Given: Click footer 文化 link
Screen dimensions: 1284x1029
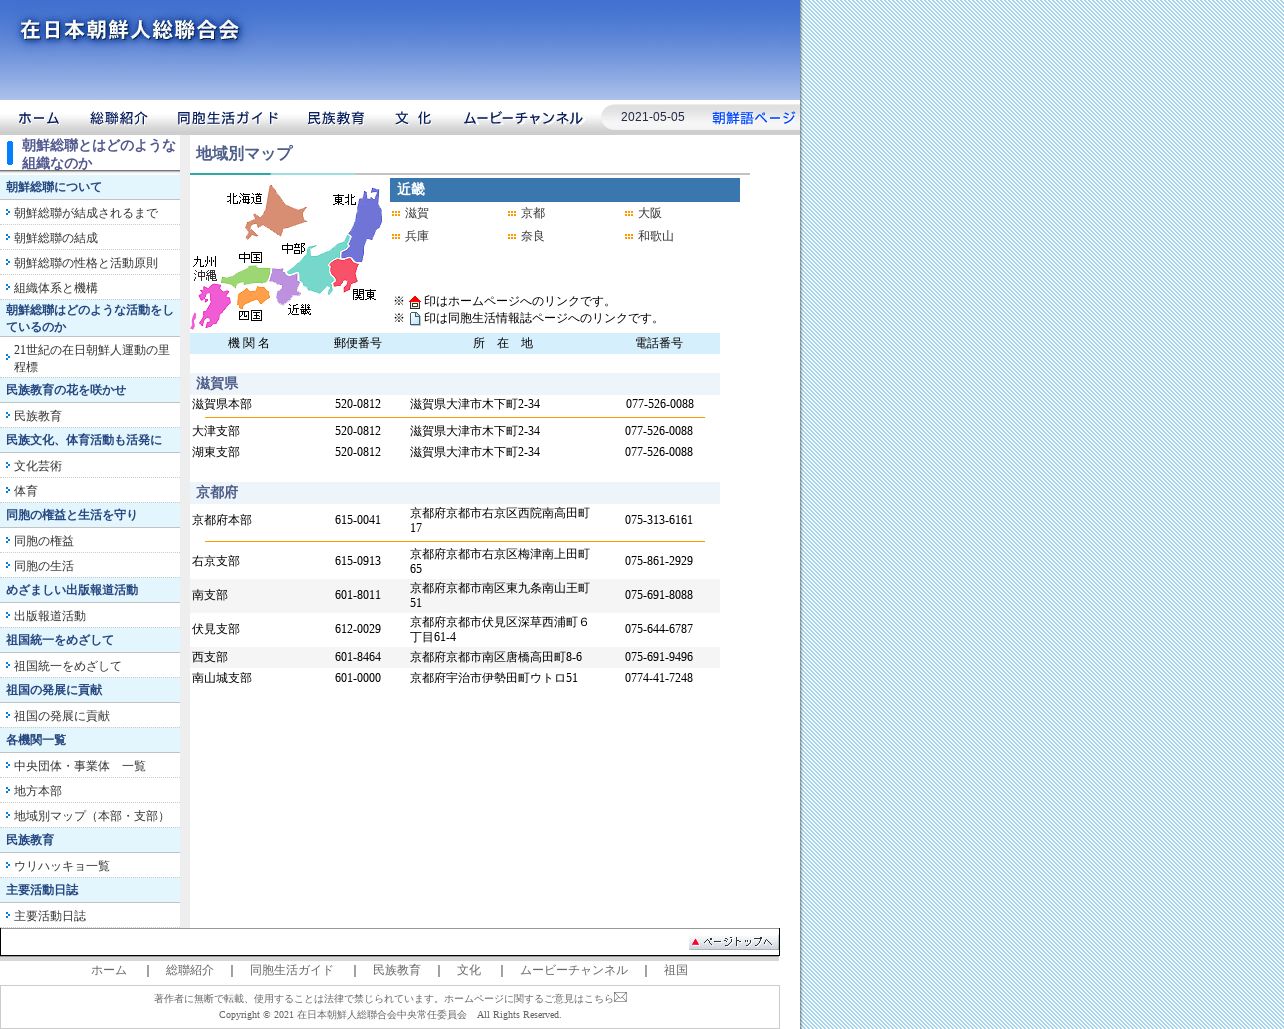Looking at the screenshot, I should [x=469, y=970].
